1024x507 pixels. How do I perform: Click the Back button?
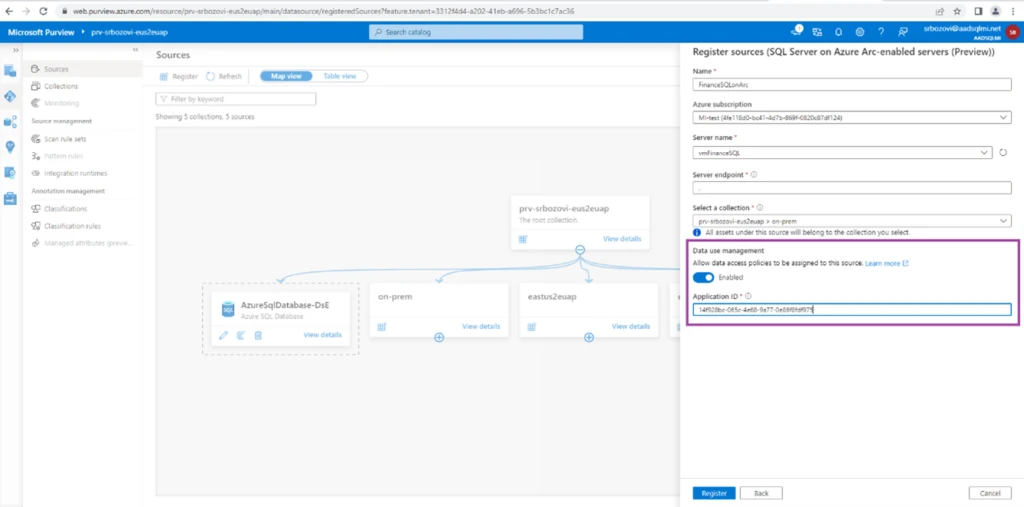[761, 493]
